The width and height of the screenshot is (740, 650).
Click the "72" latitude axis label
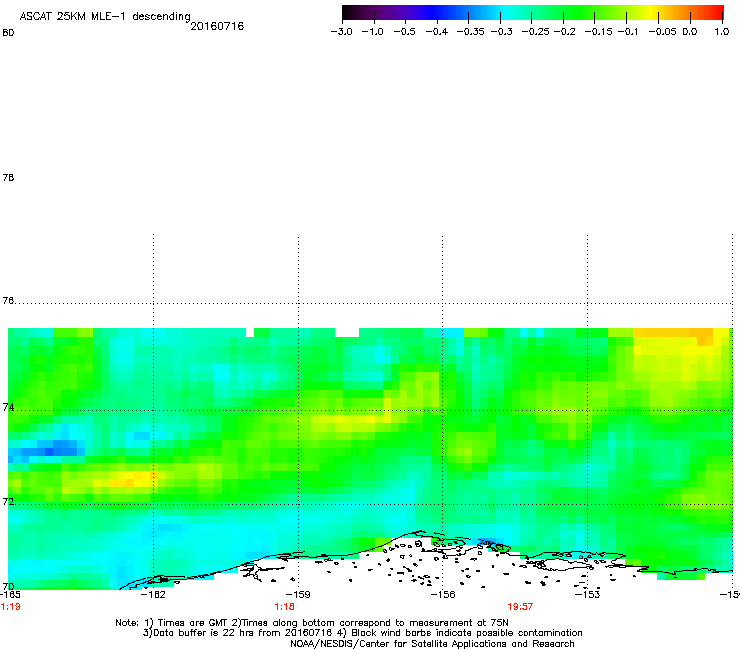click(x=8, y=501)
